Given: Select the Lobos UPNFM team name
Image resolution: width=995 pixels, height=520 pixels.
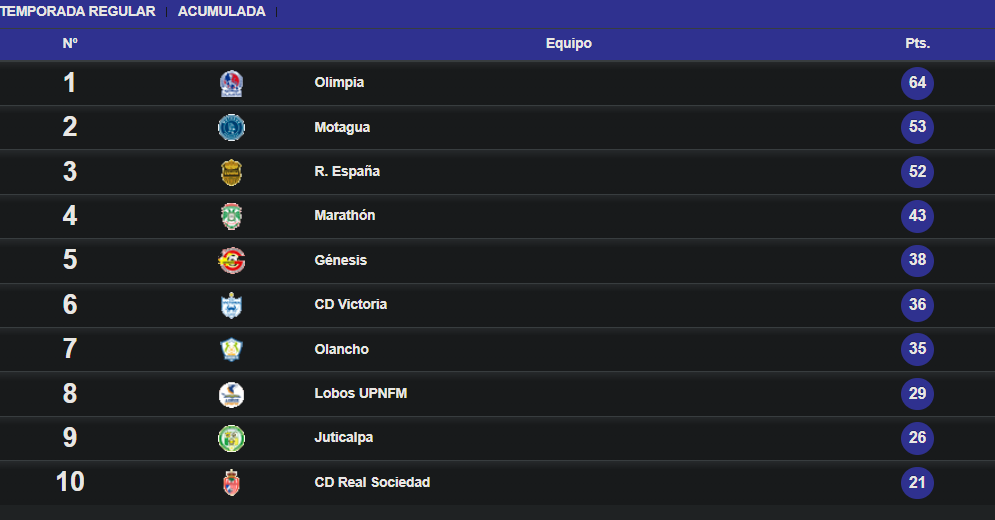Looking at the screenshot, I should [360, 393].
